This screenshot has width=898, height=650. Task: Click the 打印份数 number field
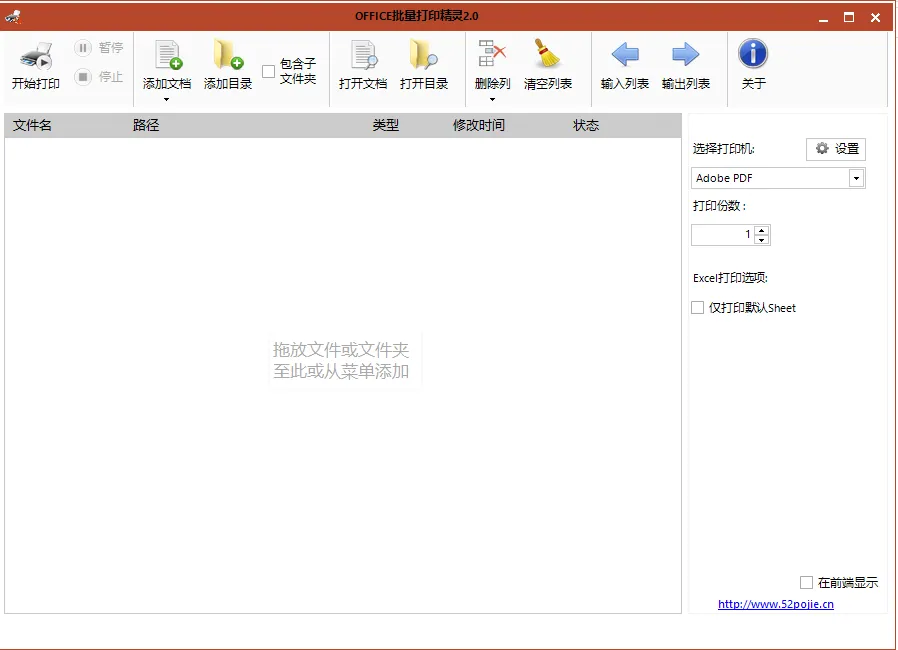tap(723, 235)
